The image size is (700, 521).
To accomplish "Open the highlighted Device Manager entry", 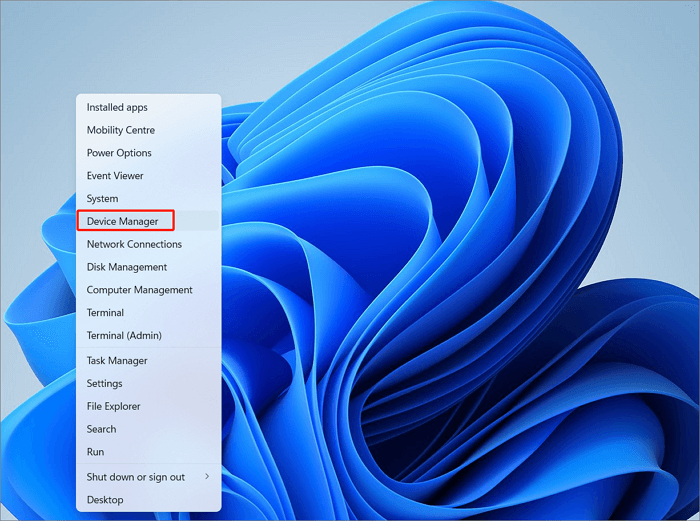I will click(123, 221).
